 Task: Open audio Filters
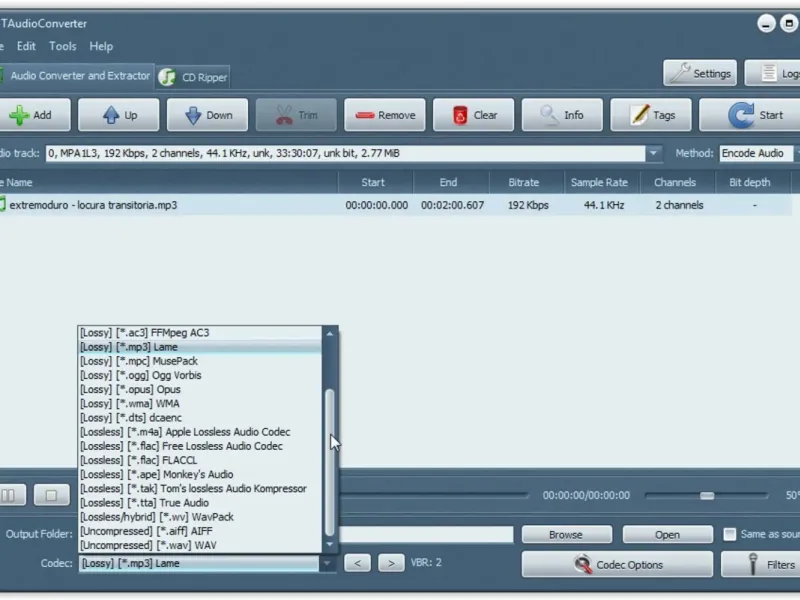click(x=761, y=564)
